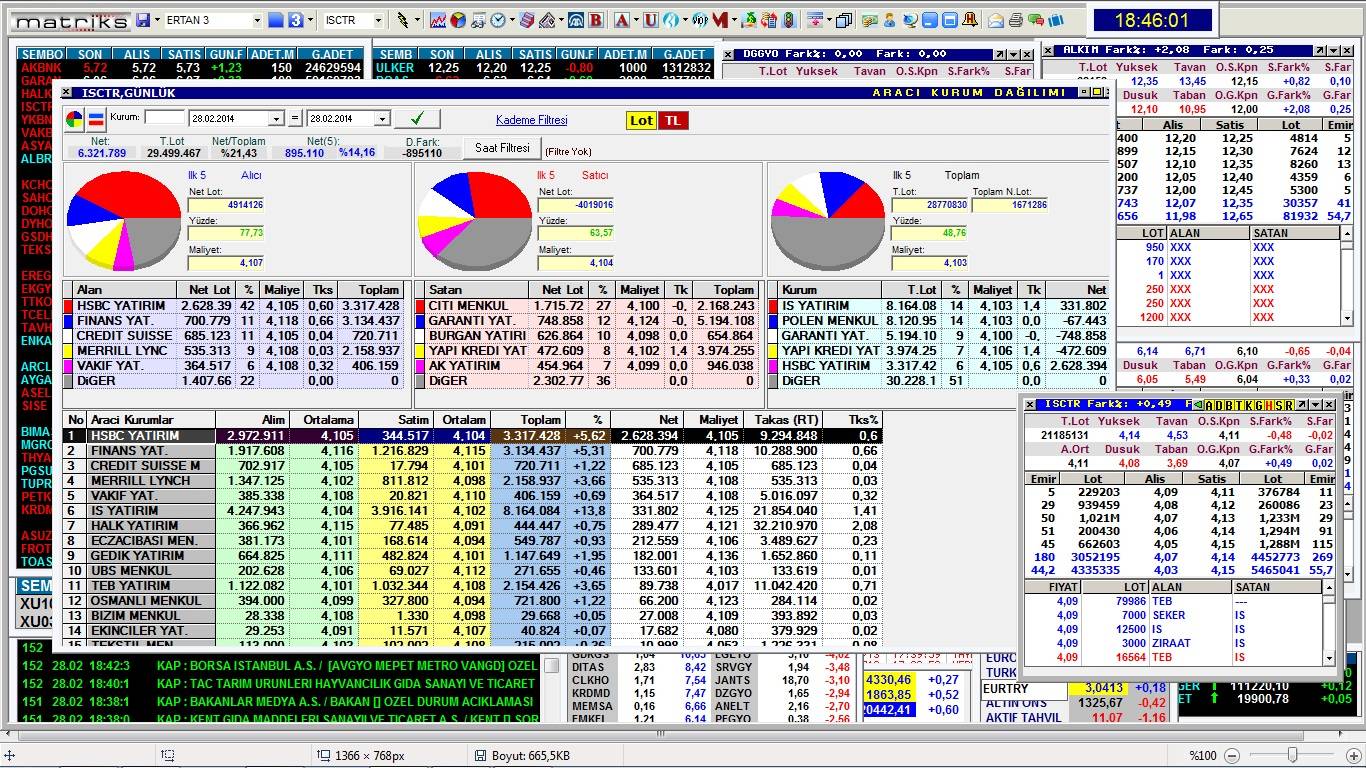Toggle the equals button between dates
The image size is (1366, 768).
pyautogui.click(x=294, y=119)
